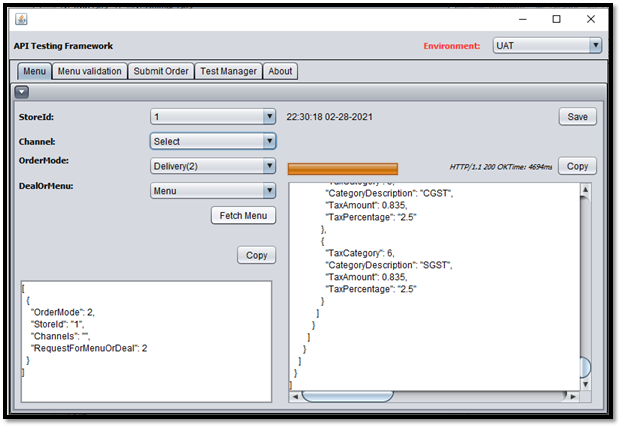Screen dimensions: 622x428
Task: Expand the DealOrMenu dropdown
Action: pos(213,191)
